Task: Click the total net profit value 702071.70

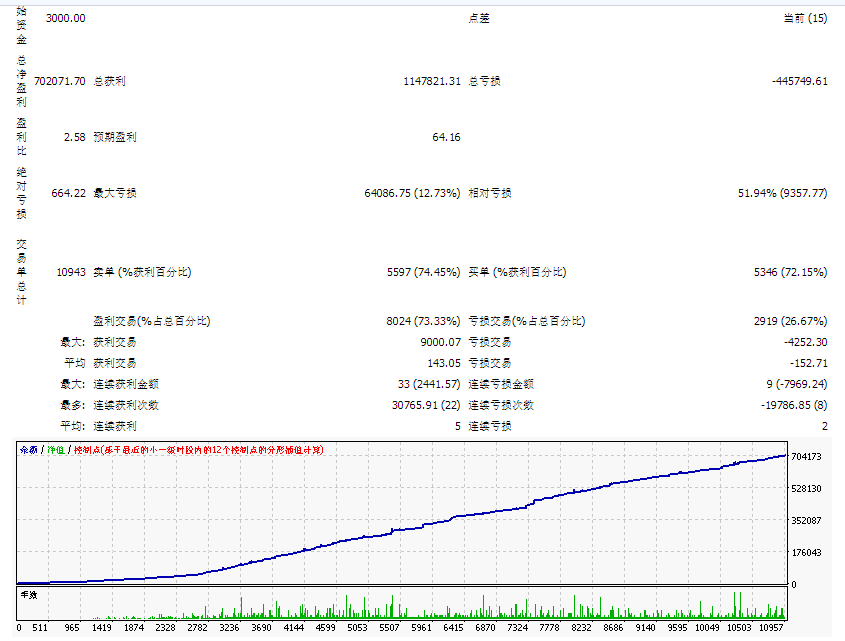Action: pos(59,81)
